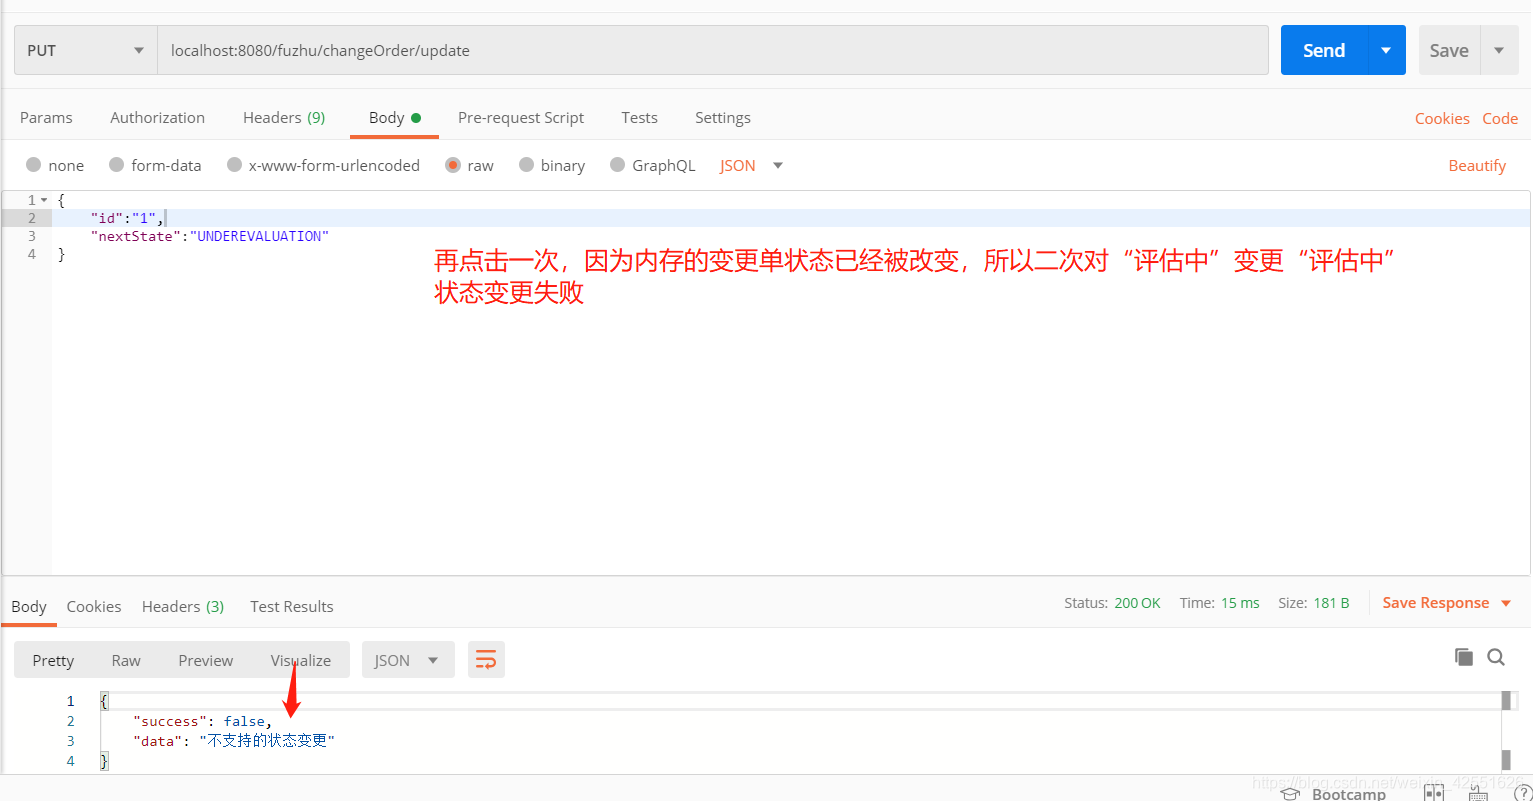Switch response view to Preview

coord(206,660)
